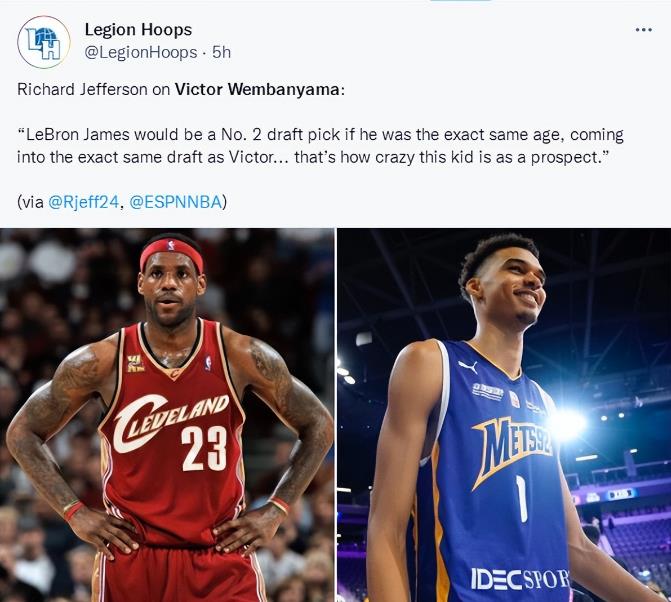Follow the @Rjeff24 mention link
Screen dimensions: 671x602
click(x=83, y=202)
